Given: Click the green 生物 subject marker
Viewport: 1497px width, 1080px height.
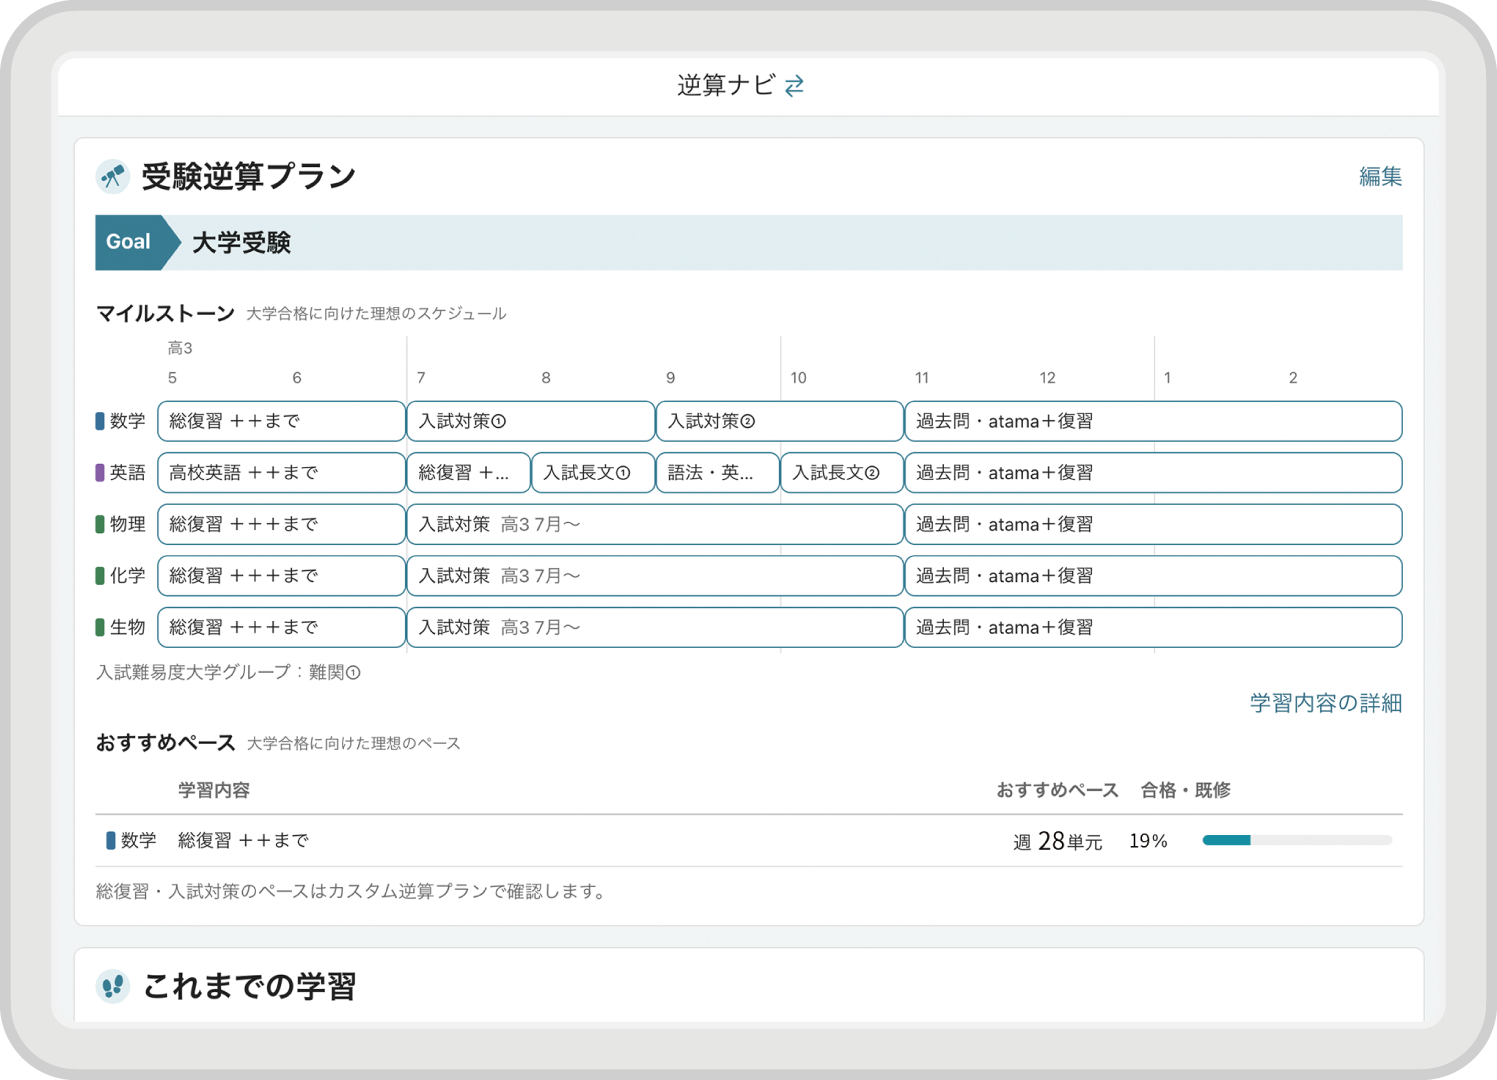Looking at the screenshot, I should click(100, 627).
